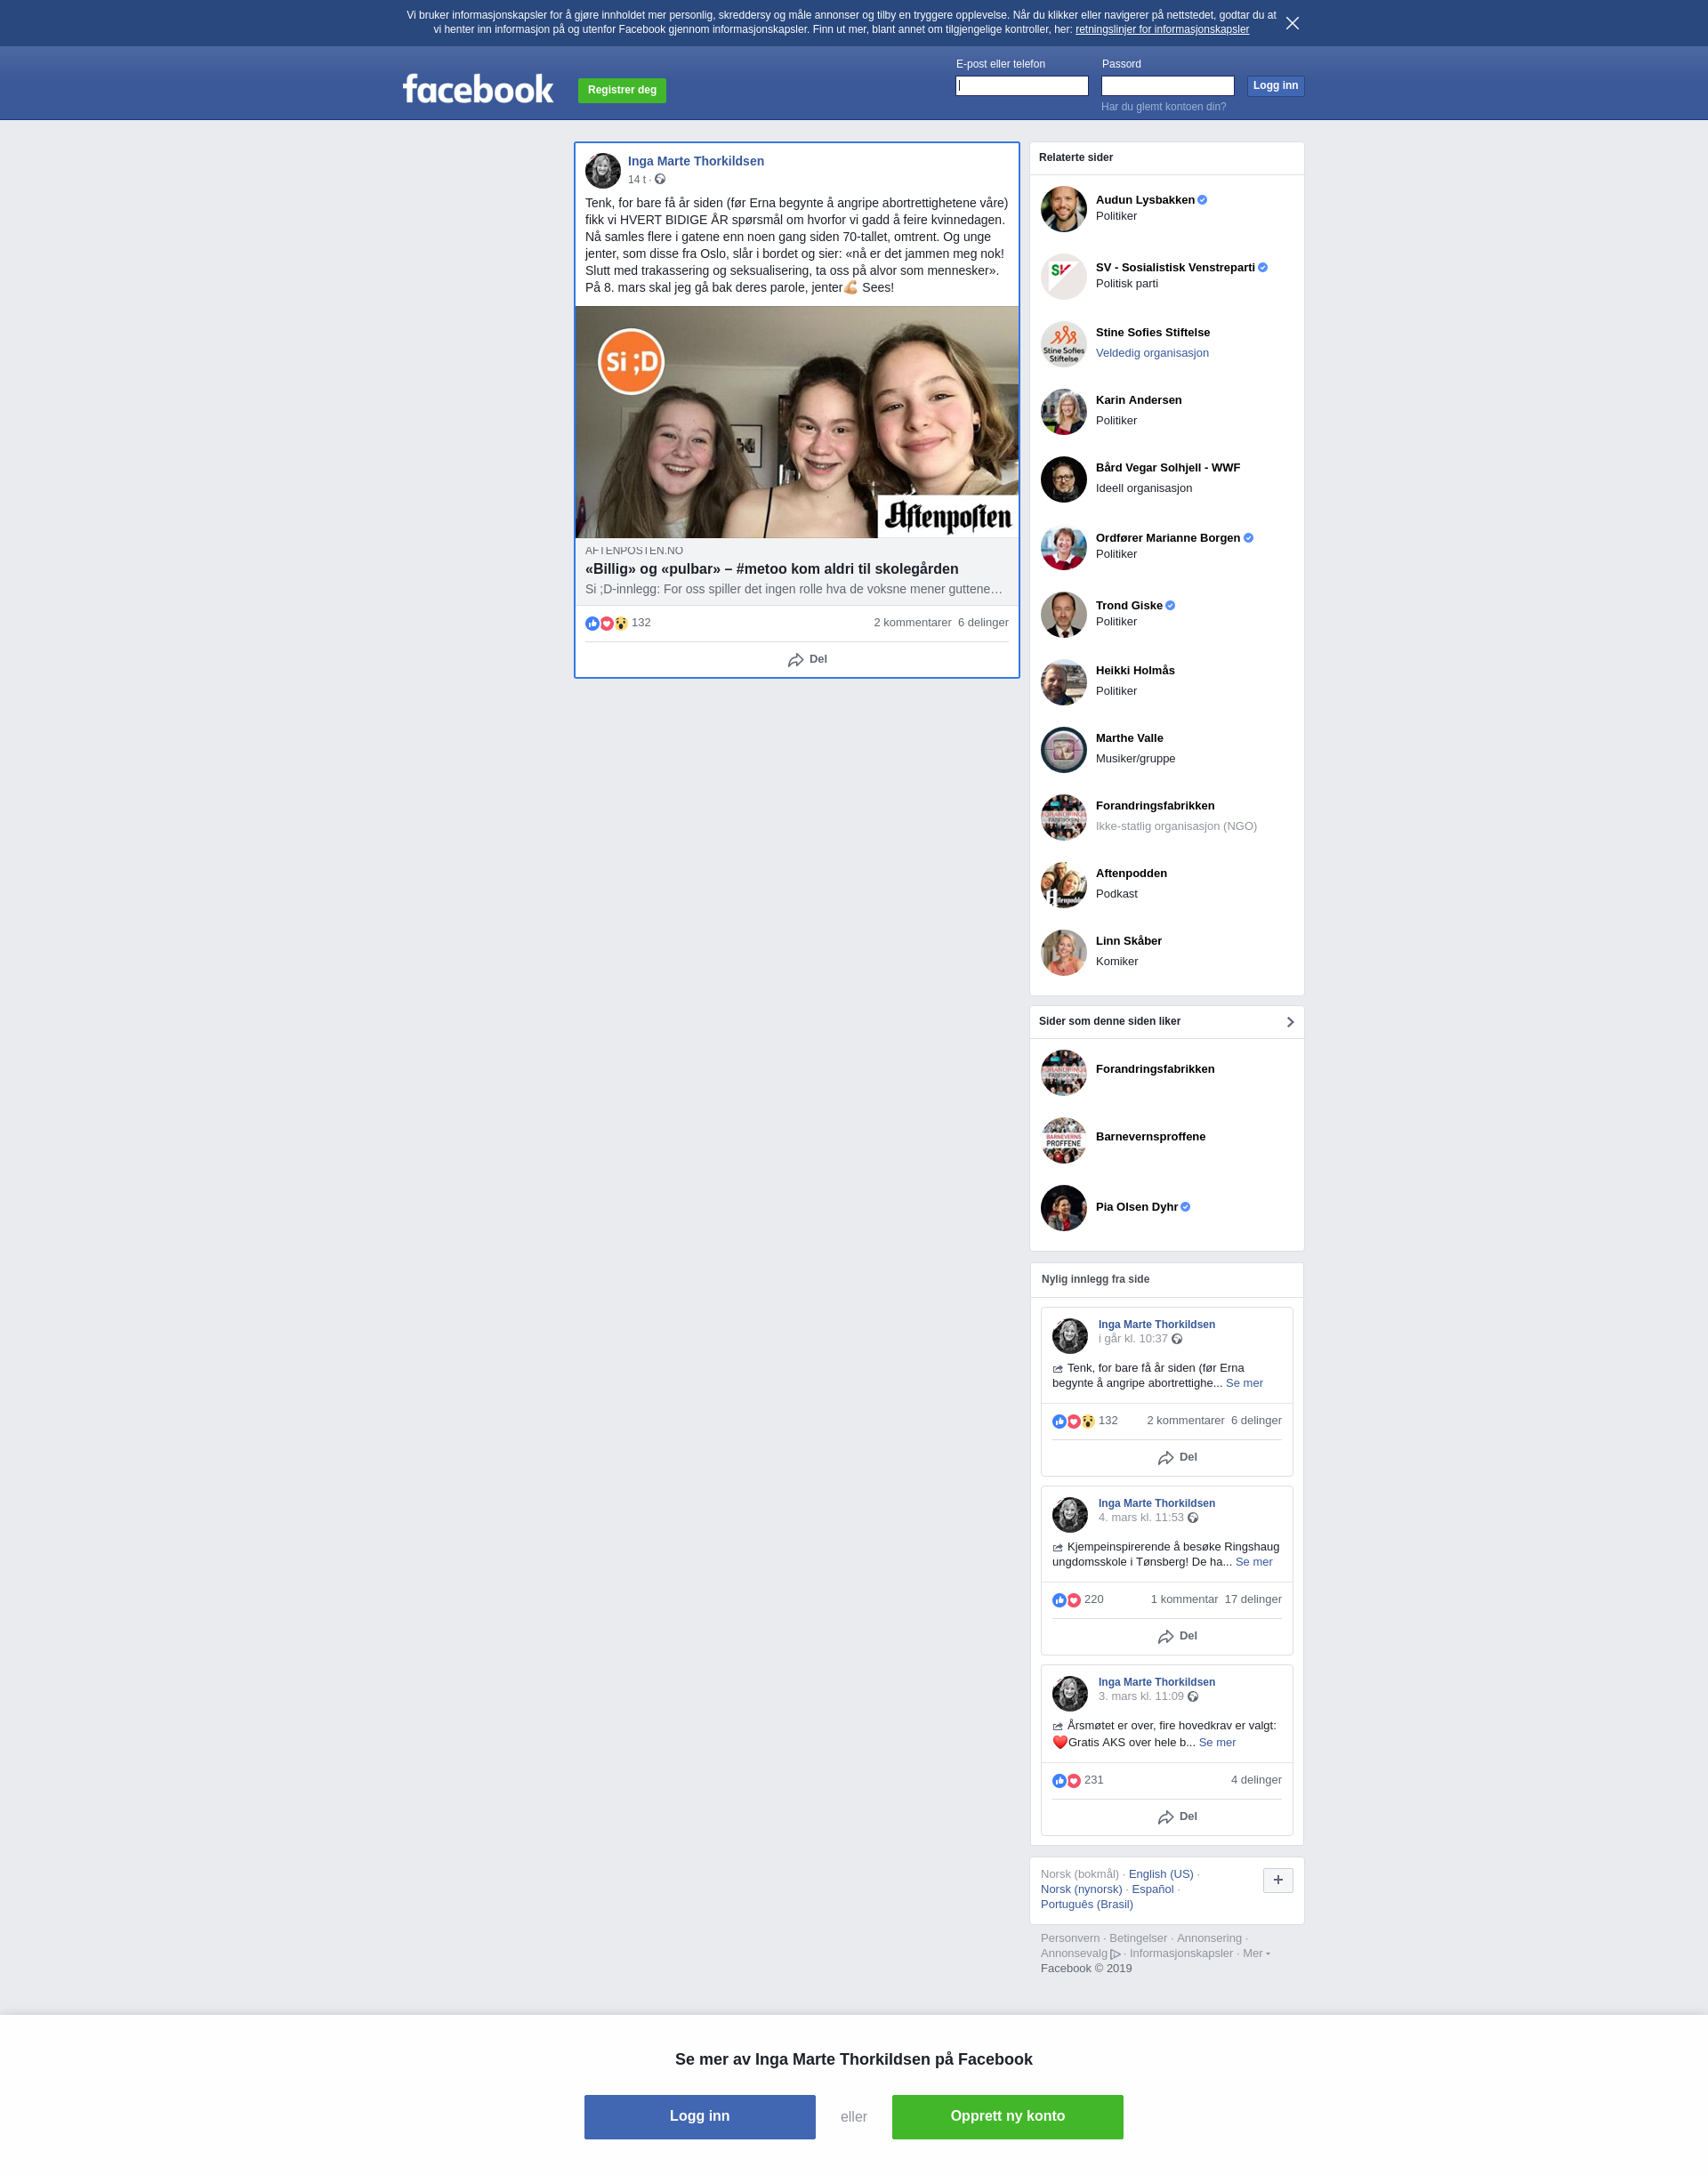Expand Sider som denne siden liker arrow
Screen dimensions: 1708x2175
[1290, 1022]
